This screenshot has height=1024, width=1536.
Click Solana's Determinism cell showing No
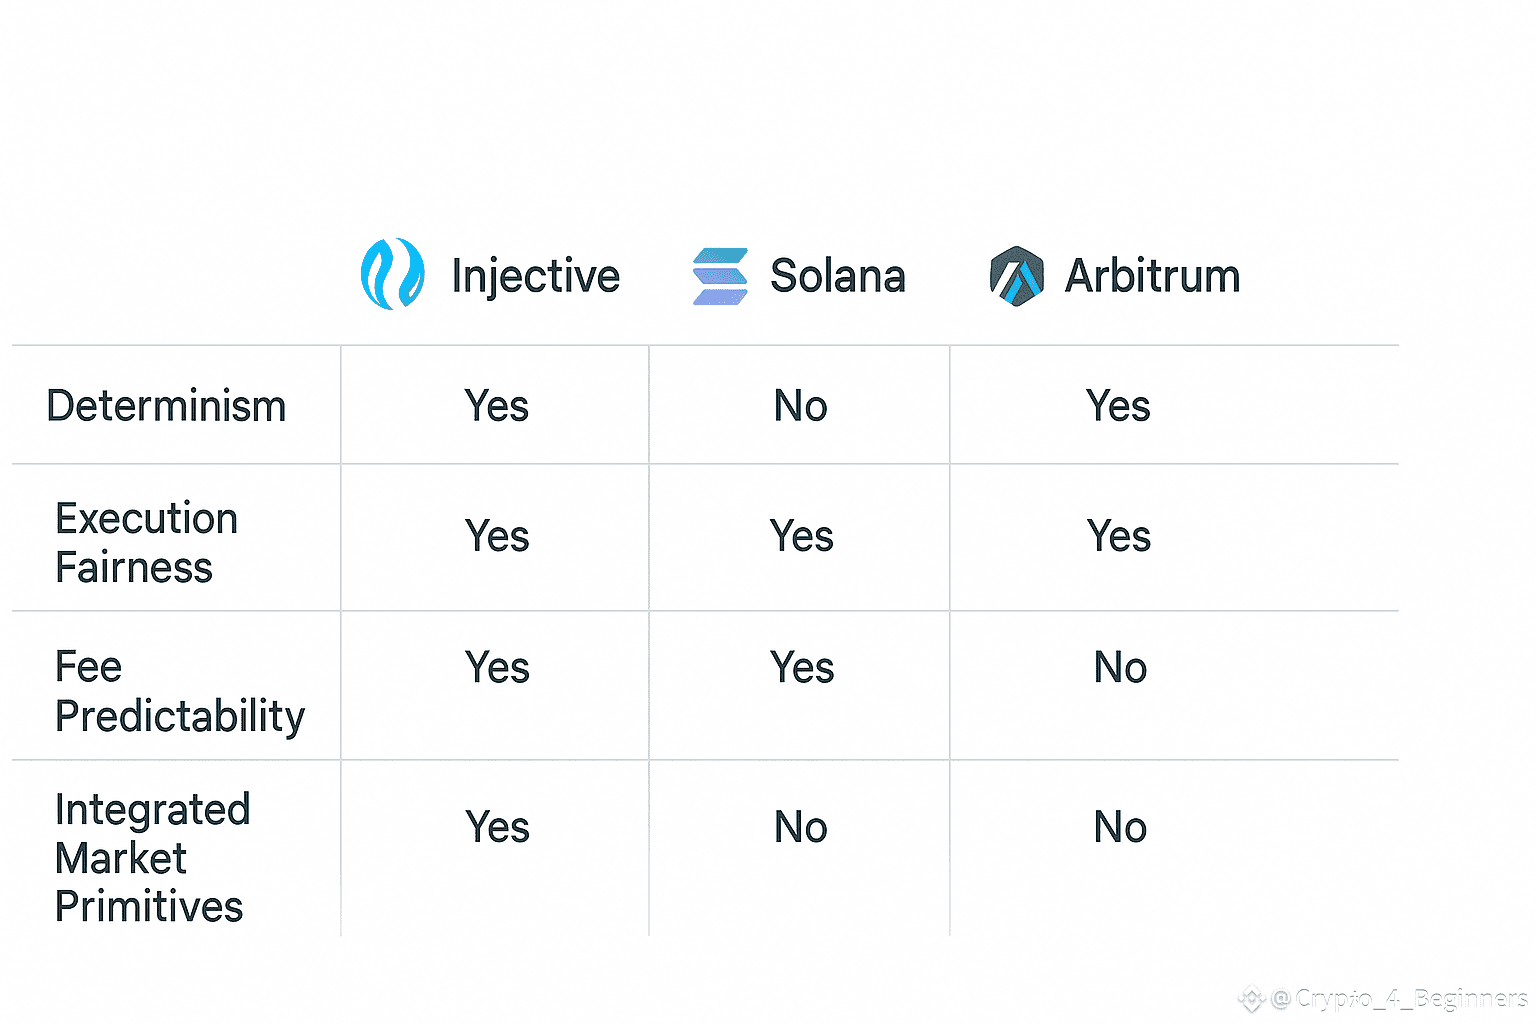[x=800, y=406]
